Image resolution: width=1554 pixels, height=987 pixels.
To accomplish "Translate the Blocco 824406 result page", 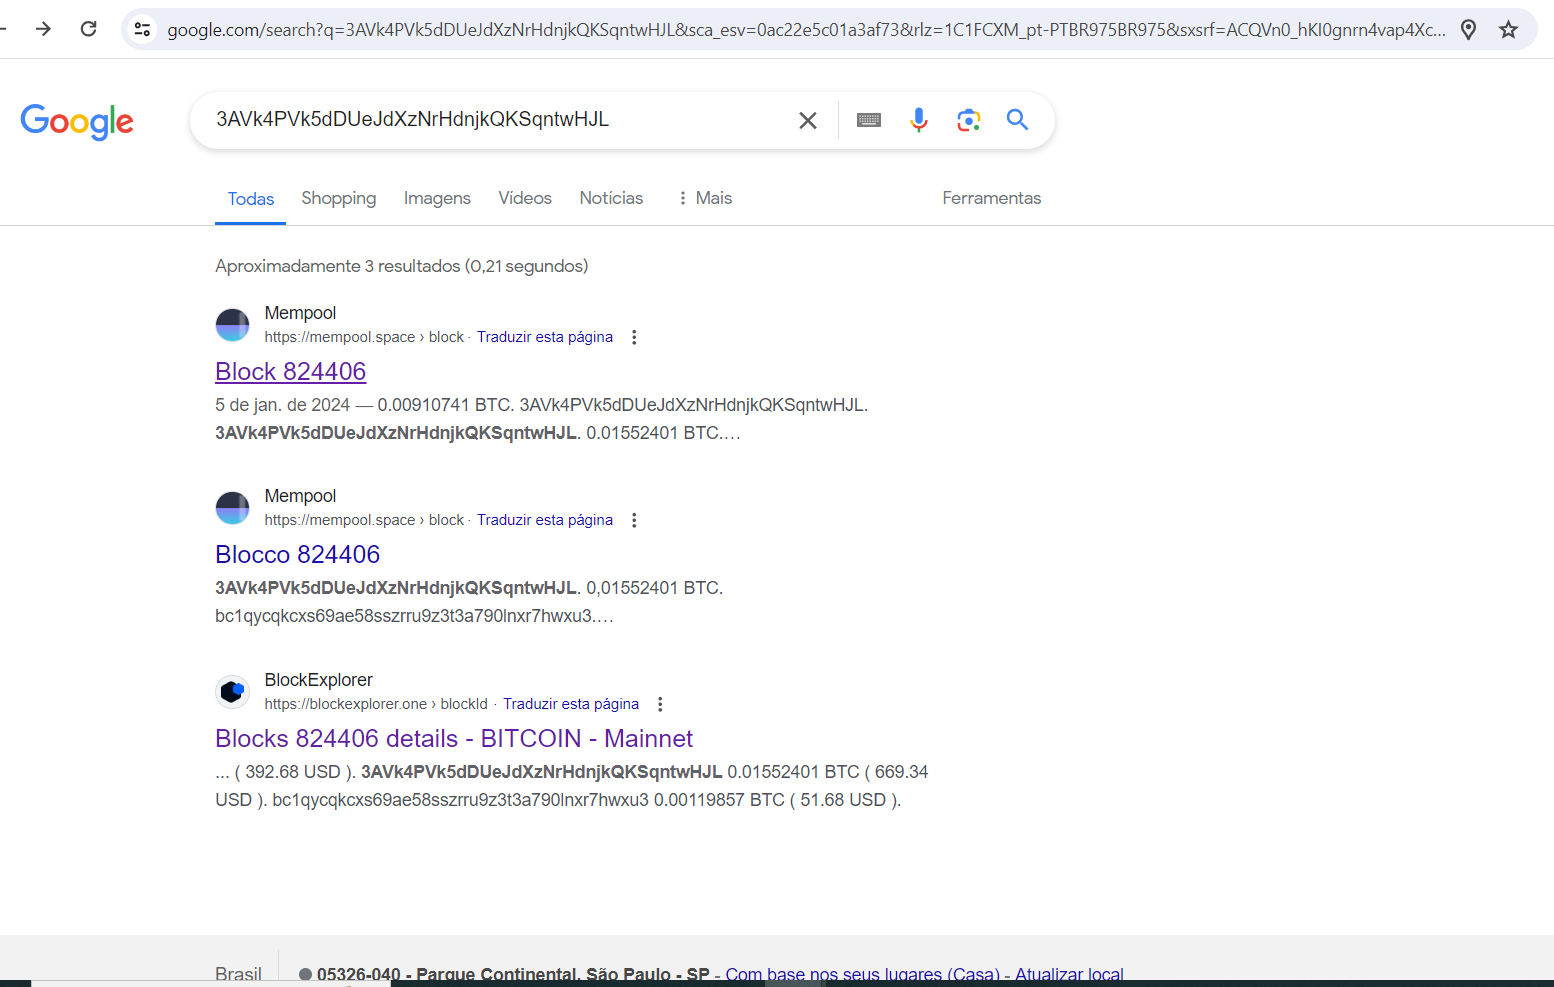I will point(545,520).
